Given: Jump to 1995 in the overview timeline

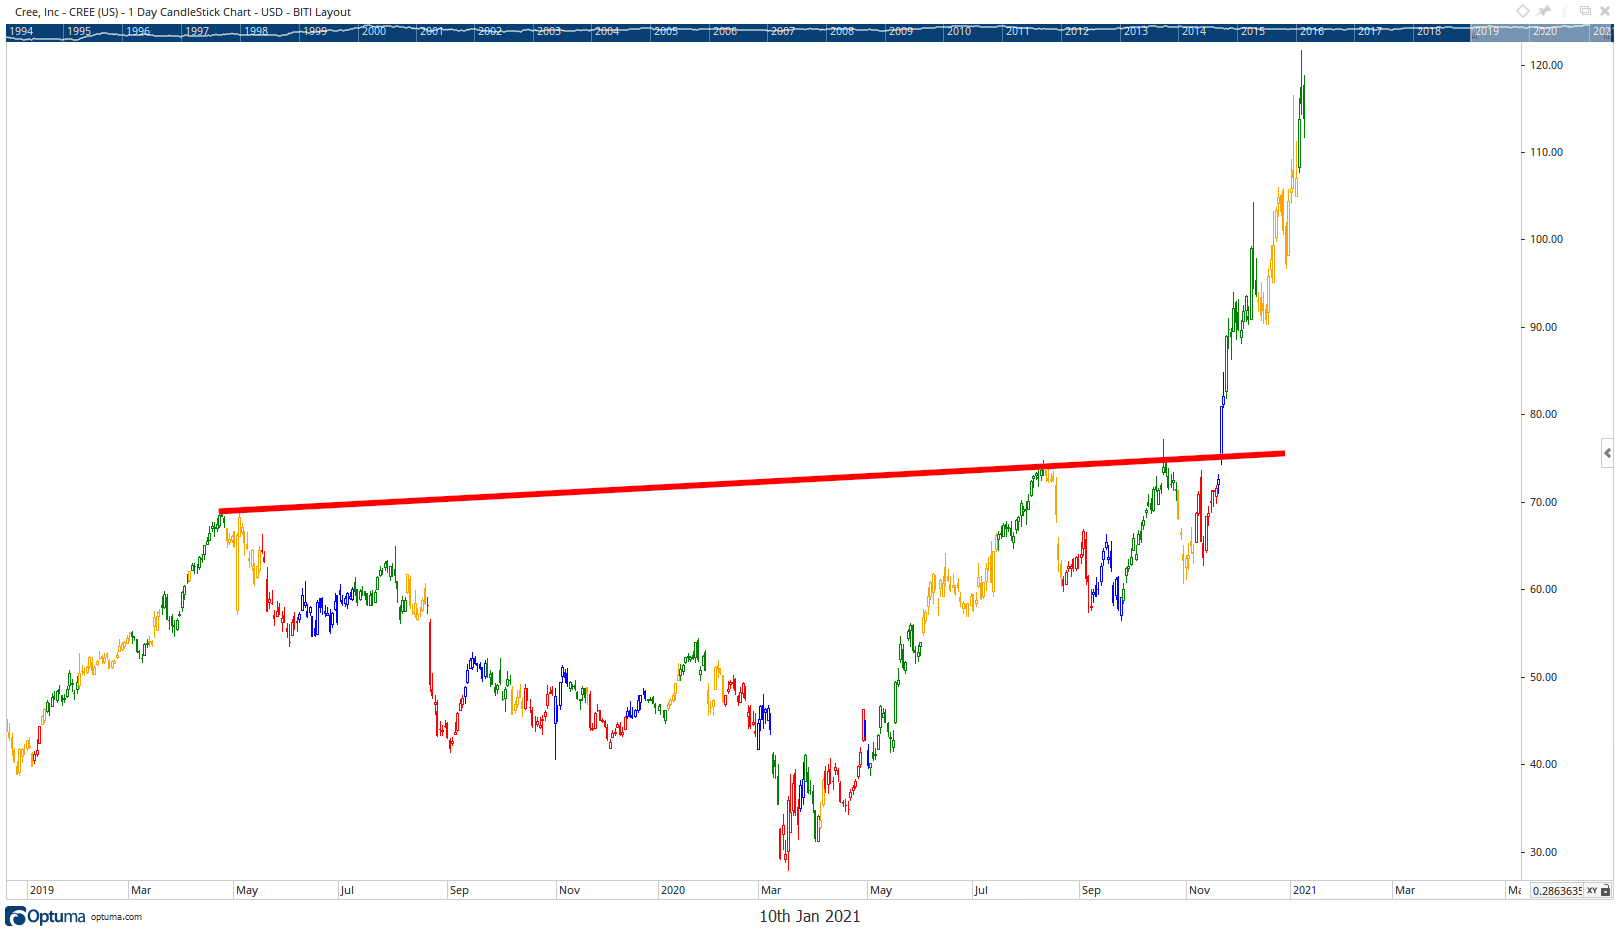Looking at the screenshot, I should (79, 31).
